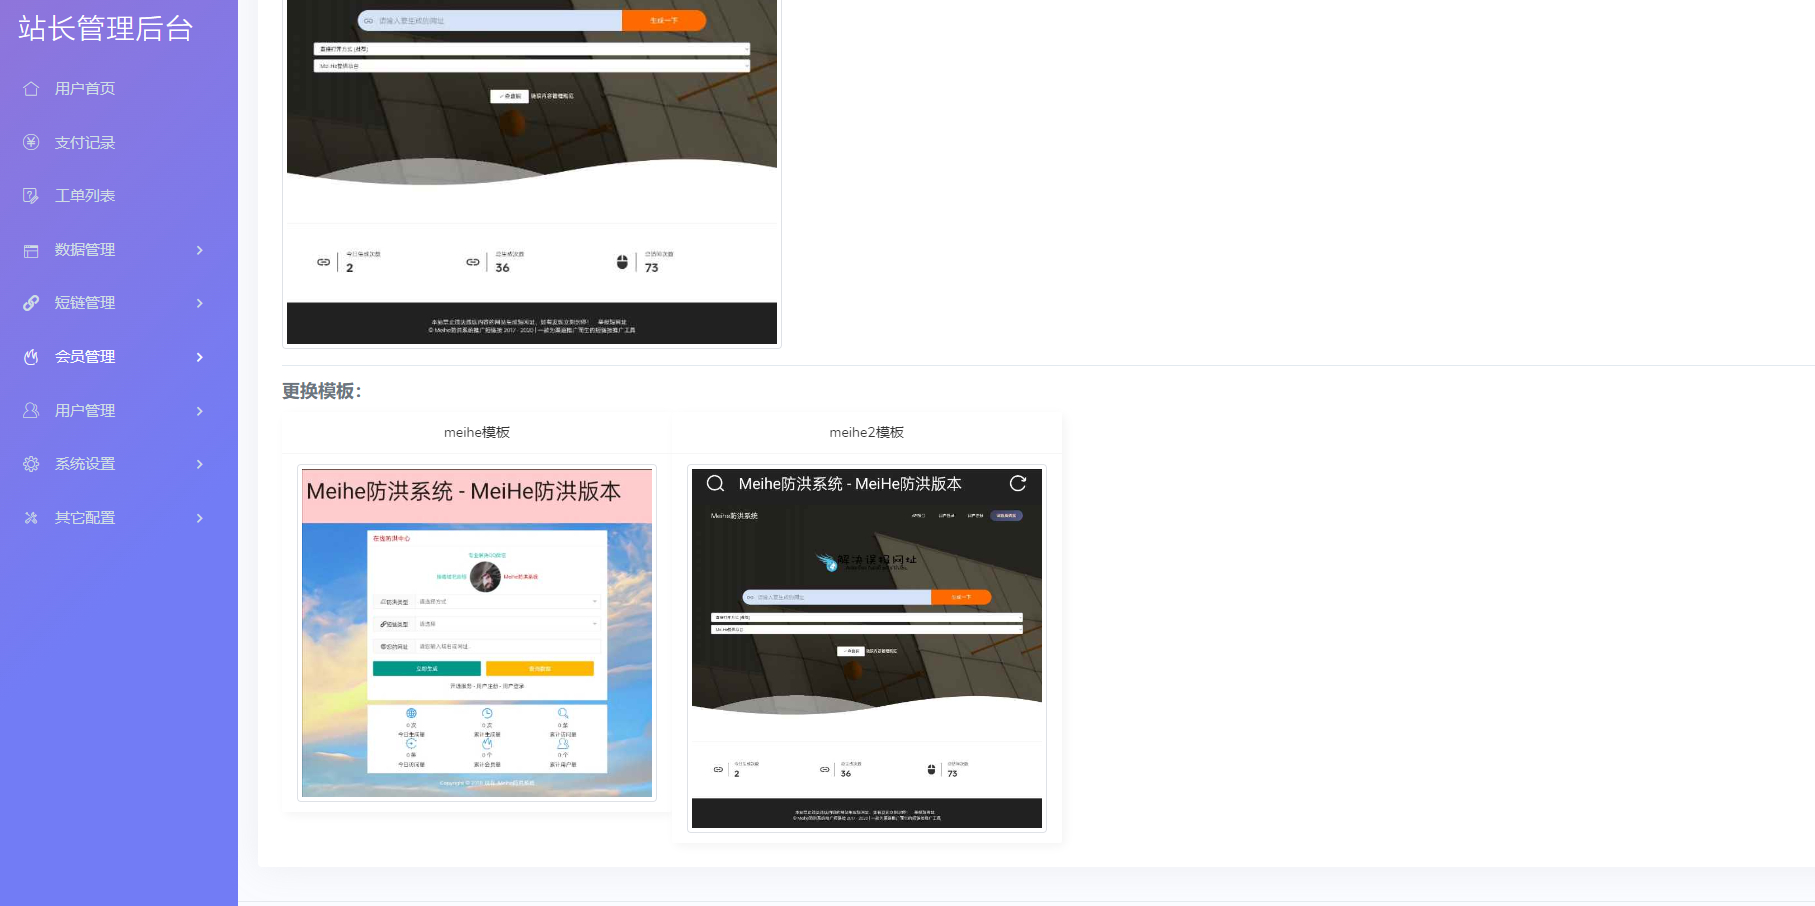
Task: Click the flame icon beside 会员管理
Action: click(x=31, y=357)
